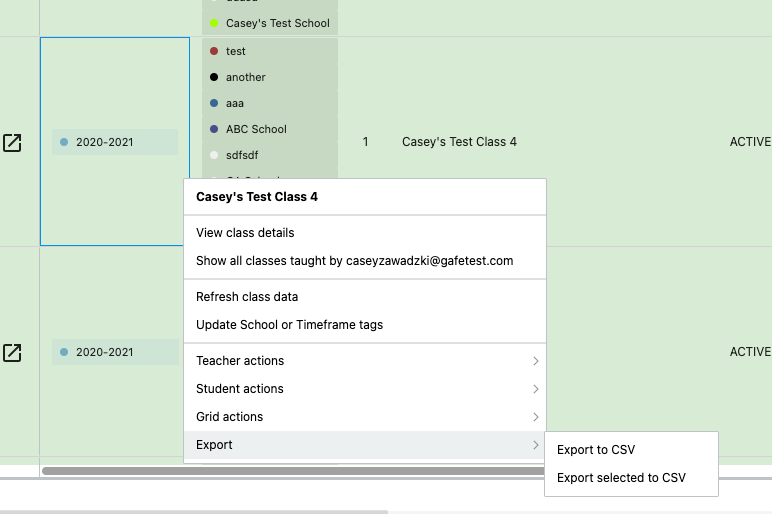Click the ACTIVE status in the top row
Image resolution: width=772 pixels, height=514 pixels.
(x=750, y=142)
